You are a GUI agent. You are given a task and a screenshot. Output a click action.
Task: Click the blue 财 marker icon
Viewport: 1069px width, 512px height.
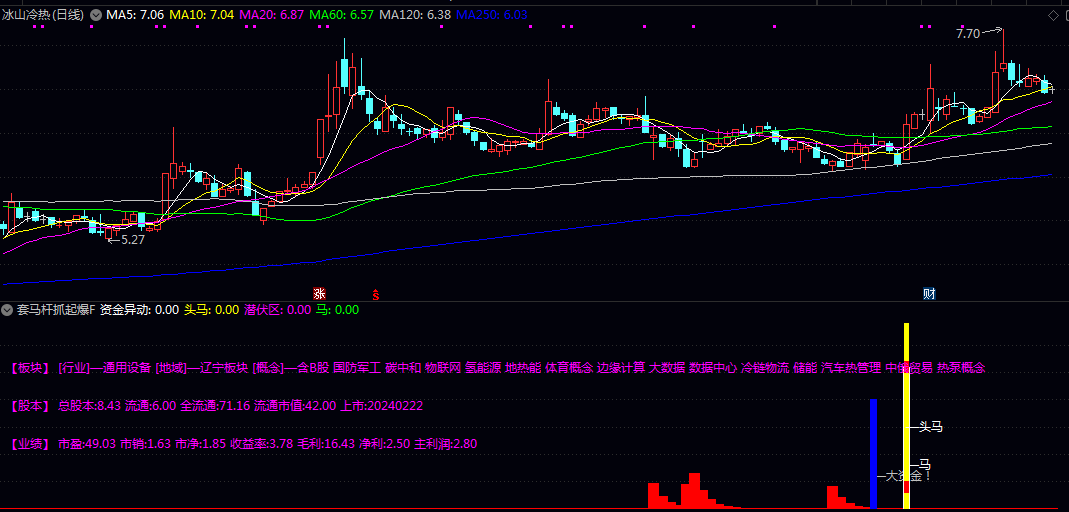click(929, 294)
